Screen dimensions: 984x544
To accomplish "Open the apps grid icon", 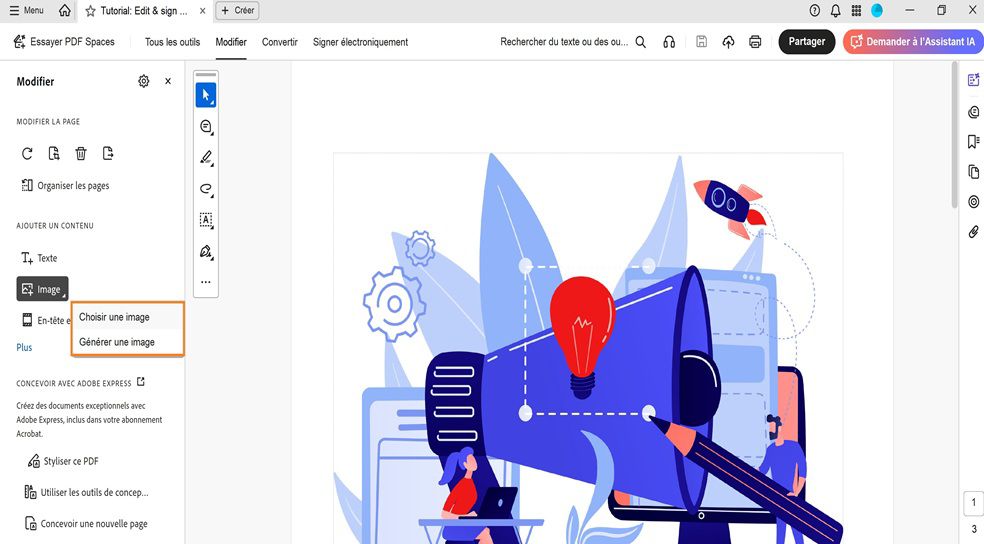I will 856,10.
